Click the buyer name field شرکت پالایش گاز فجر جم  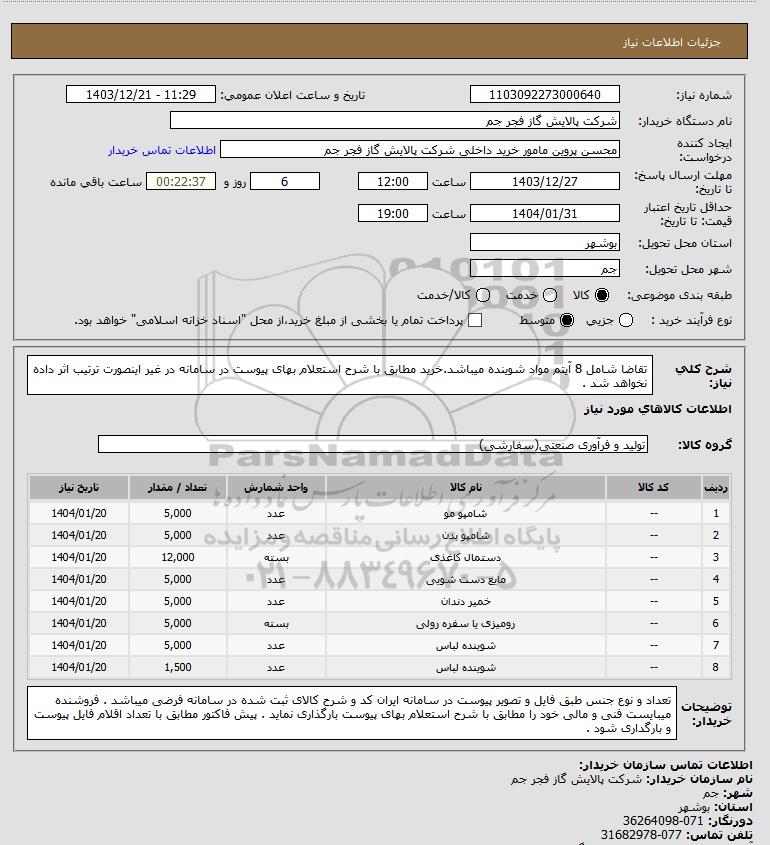(394, 120)
